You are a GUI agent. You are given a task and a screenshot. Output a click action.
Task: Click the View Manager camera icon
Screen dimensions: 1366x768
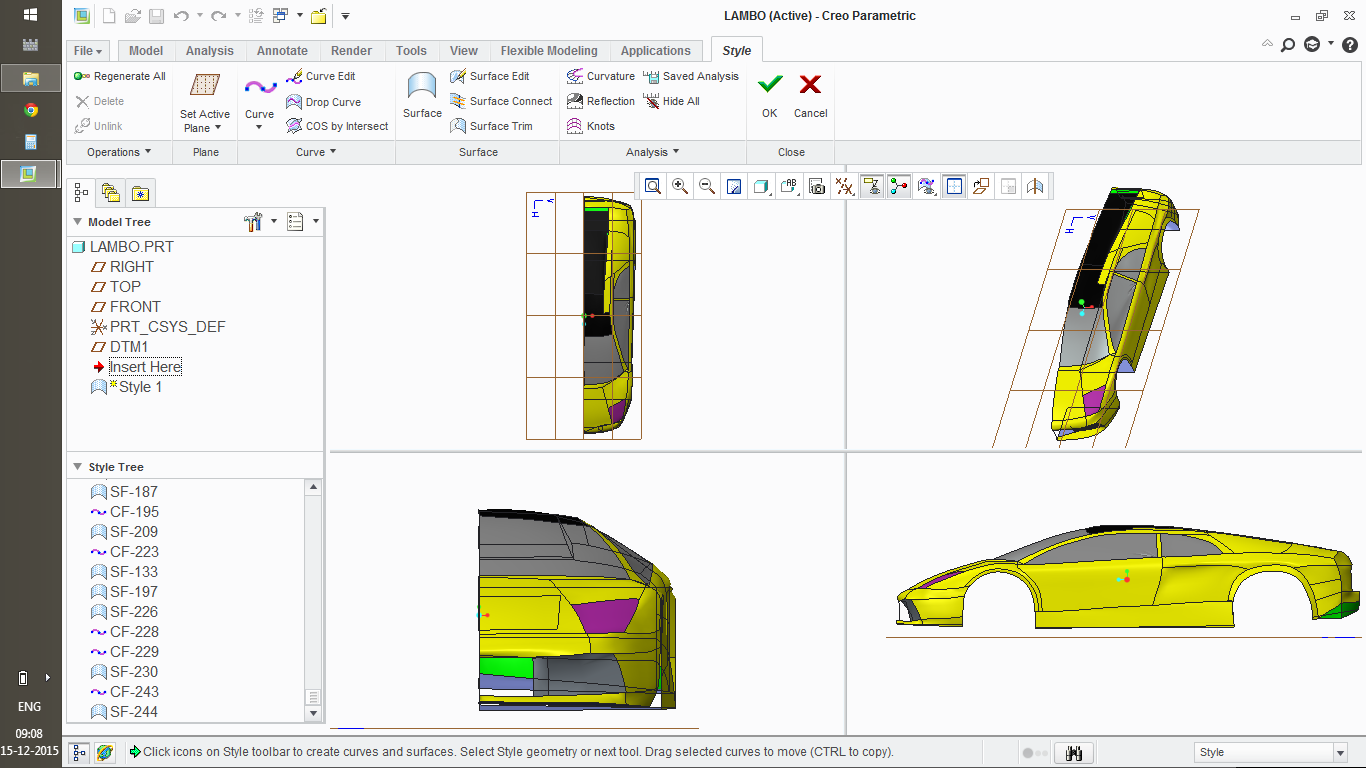[817, 186]
